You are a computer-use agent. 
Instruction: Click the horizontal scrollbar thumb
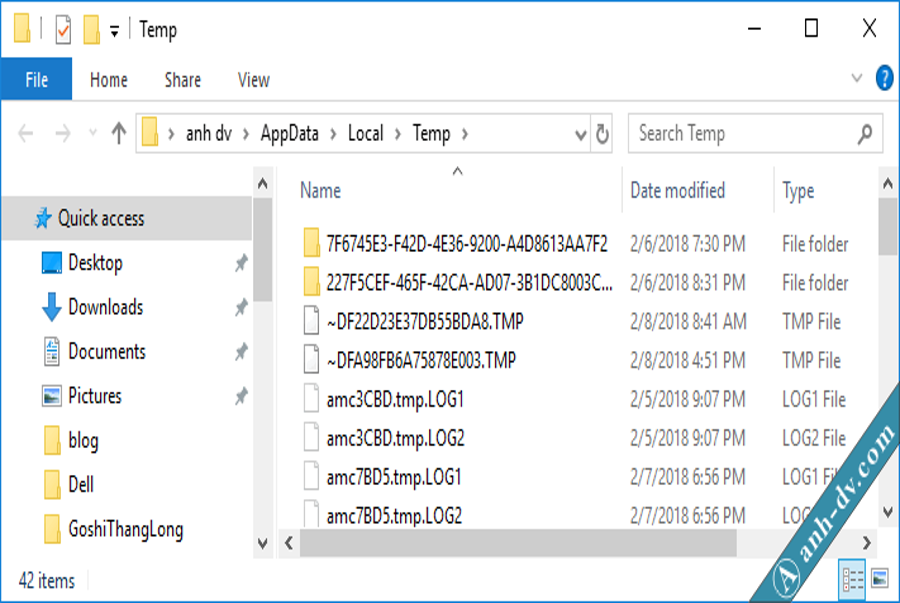pos(518,543)
